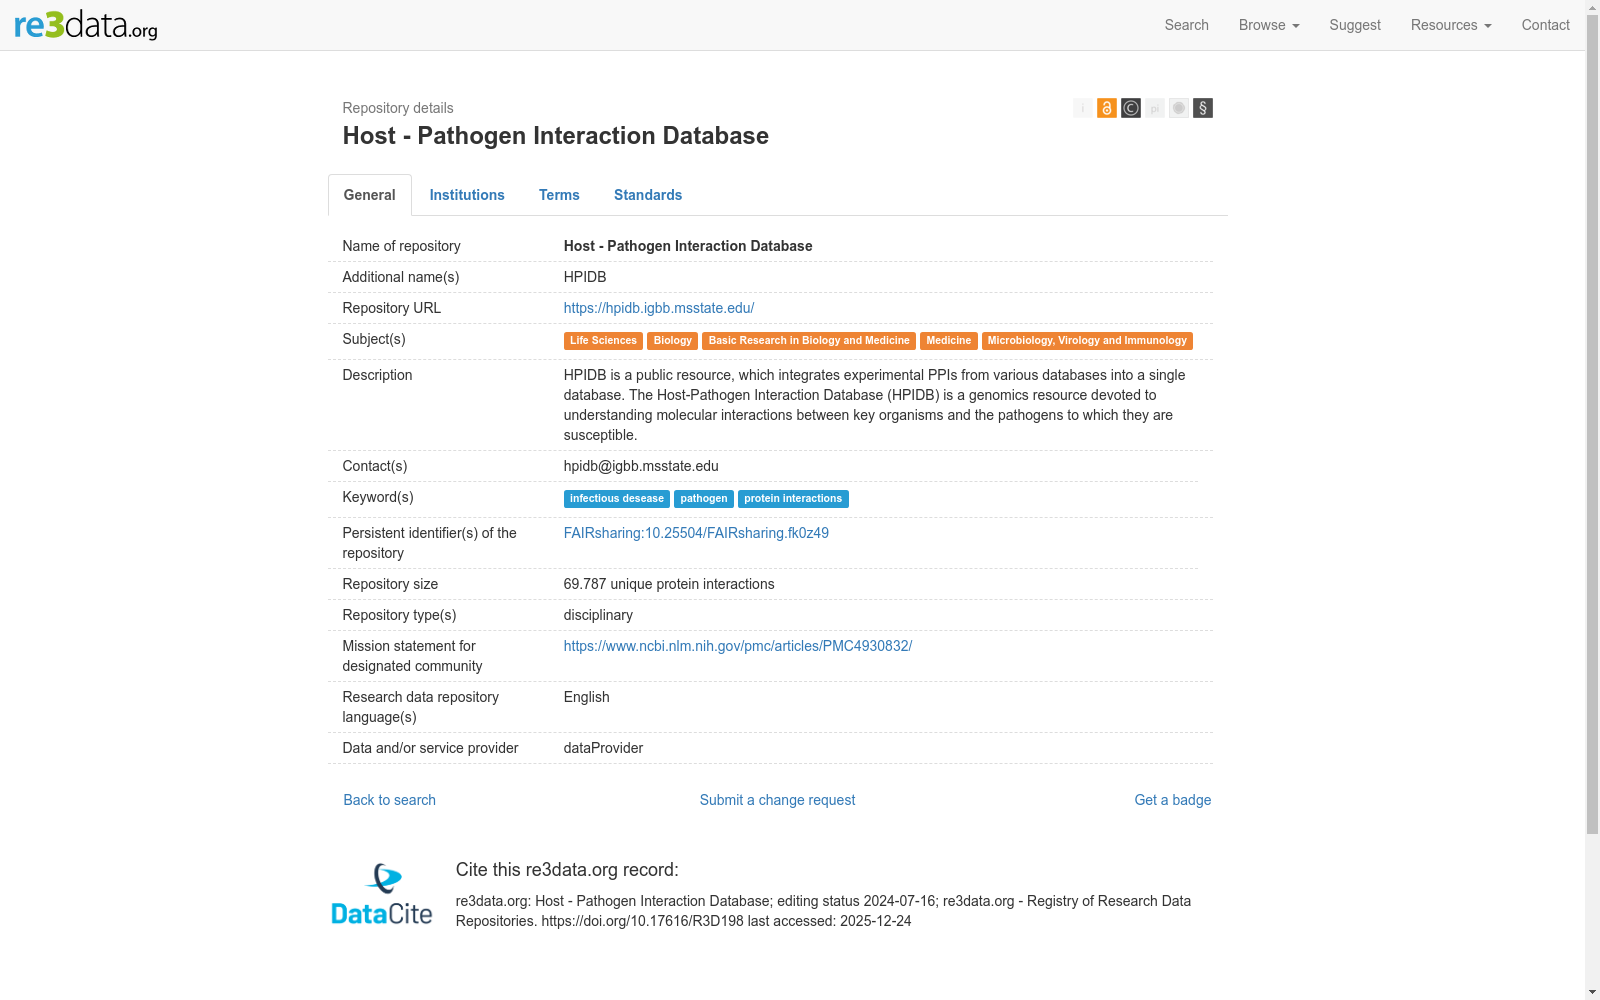Click the page's vertical scrollbar thumb
The height and width of the screenshot is (1000, 1600).
pos(1592,425)
